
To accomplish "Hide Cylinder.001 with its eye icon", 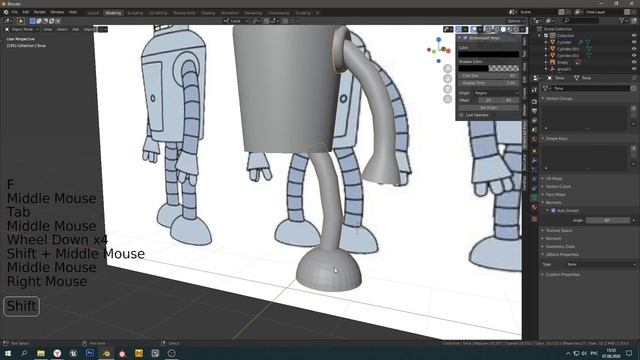I will (x=634, y=49).
